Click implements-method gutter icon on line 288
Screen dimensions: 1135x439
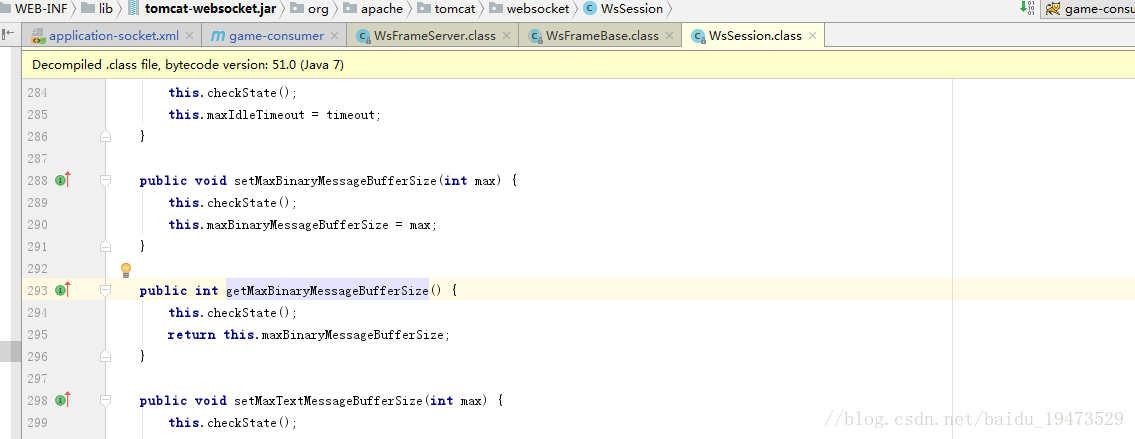[x=62, y=181]
